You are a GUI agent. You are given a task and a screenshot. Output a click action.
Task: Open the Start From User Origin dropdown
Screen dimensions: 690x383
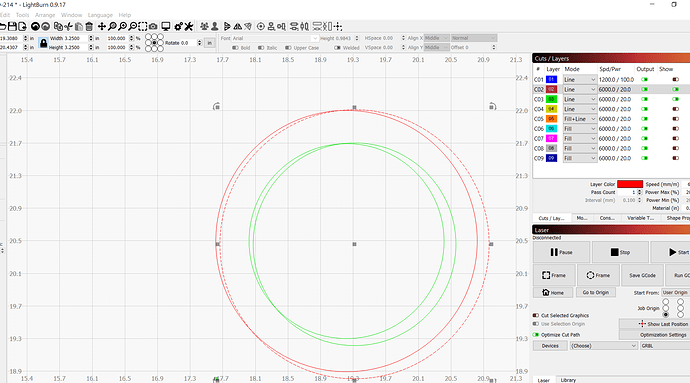point(676,292)
